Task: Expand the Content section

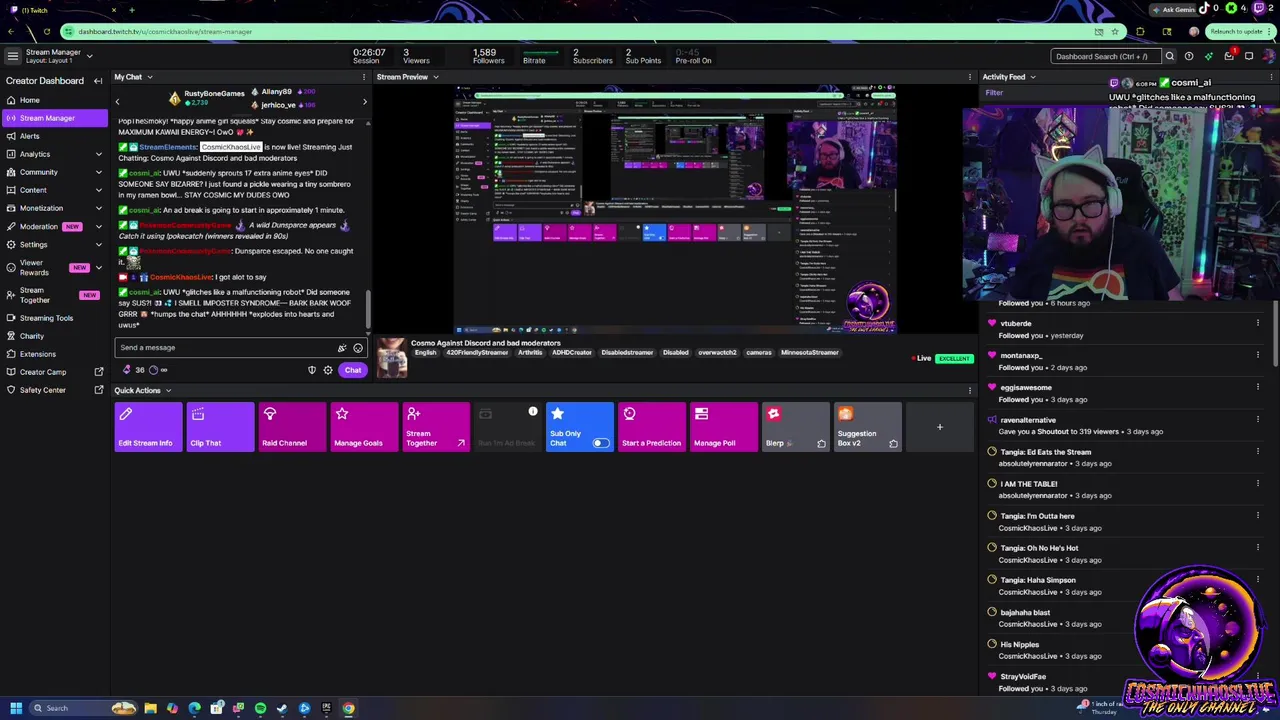Action: pyautogui.click(x=98, y=190)
